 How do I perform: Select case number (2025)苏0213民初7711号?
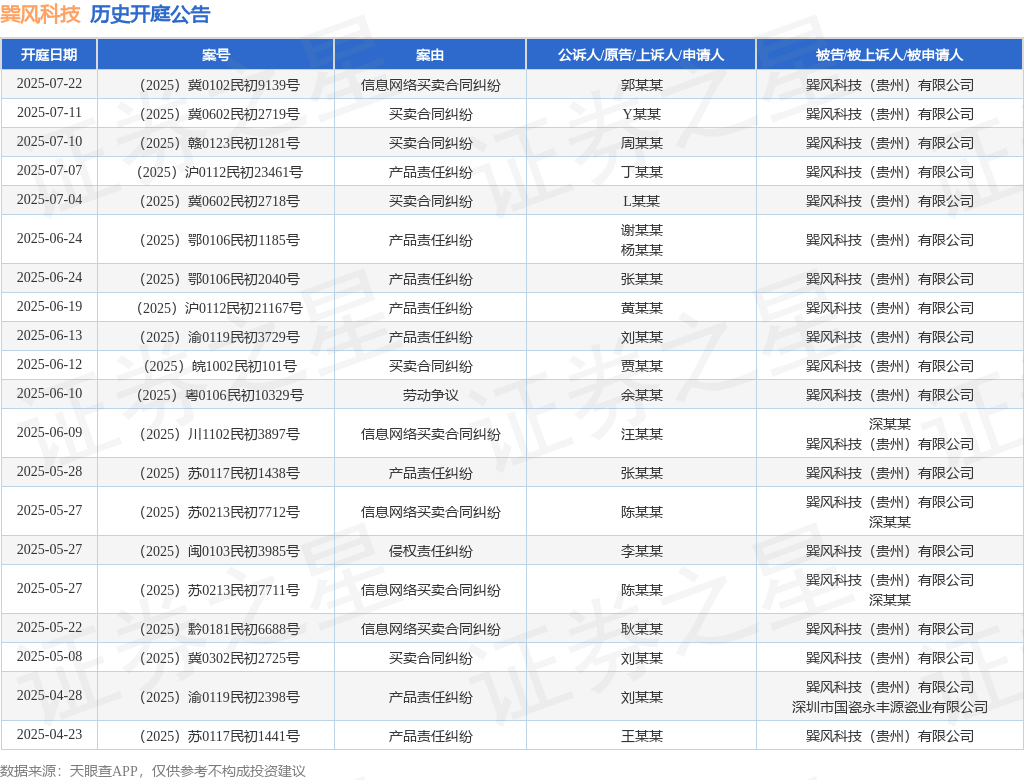click(219, 591)
